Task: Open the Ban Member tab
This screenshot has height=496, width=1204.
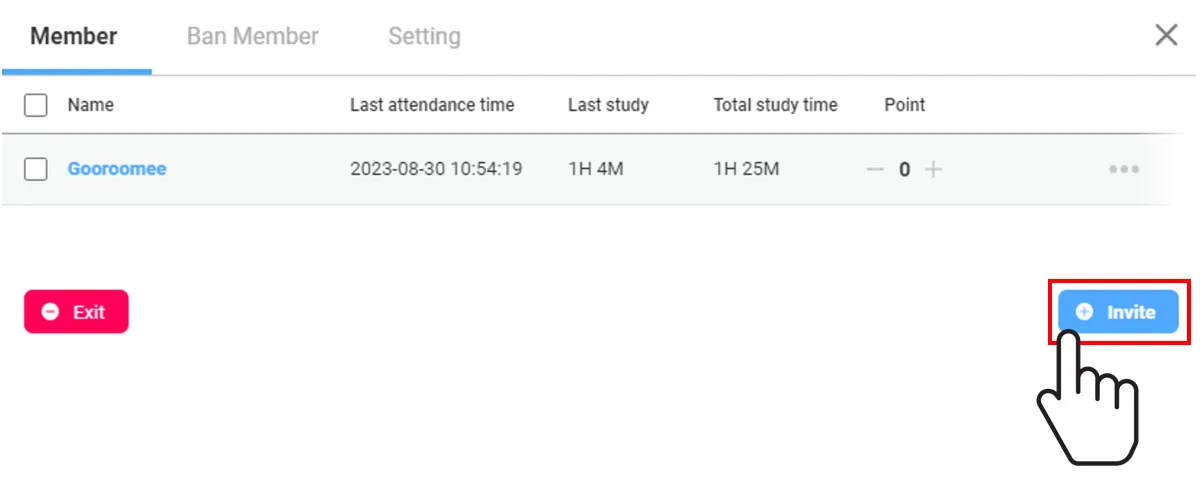Action: pyautogui.click(x=252, y=37)
